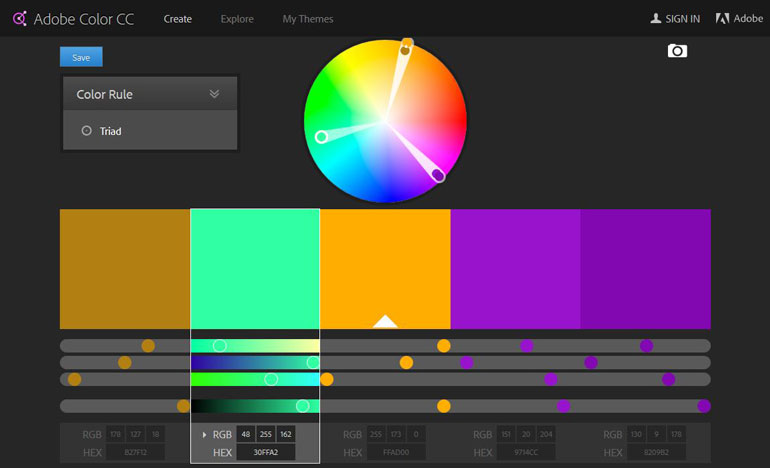Click red value field showing 130

[636, 434]
